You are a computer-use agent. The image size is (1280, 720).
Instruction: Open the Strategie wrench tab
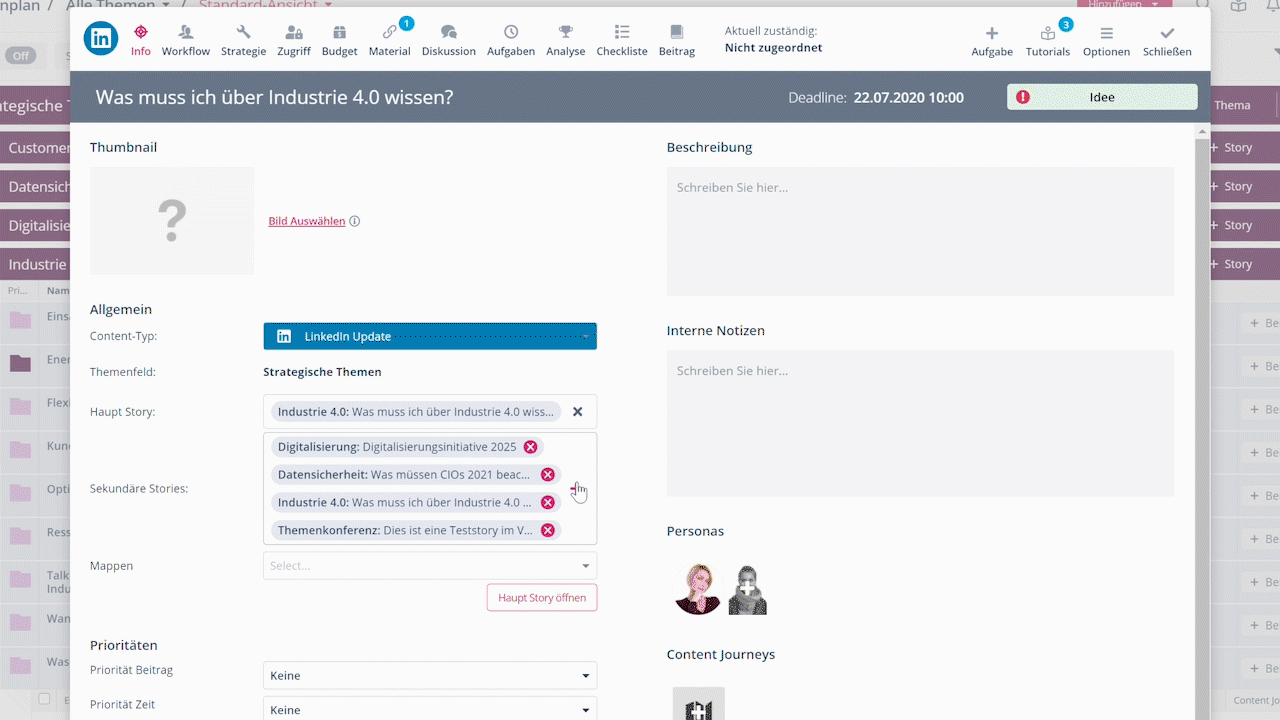click(244, 40)
